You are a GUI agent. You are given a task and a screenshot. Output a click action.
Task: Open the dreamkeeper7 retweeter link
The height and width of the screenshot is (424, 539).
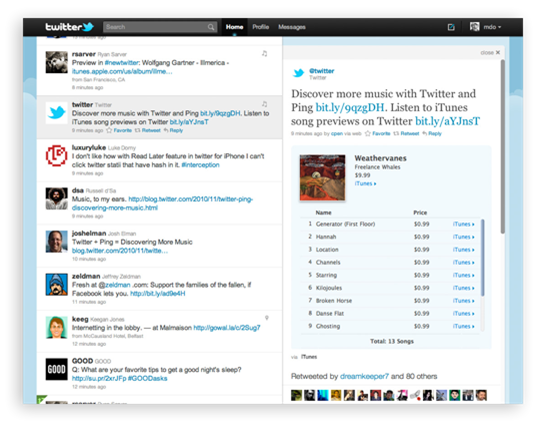(x=364, y=376)
